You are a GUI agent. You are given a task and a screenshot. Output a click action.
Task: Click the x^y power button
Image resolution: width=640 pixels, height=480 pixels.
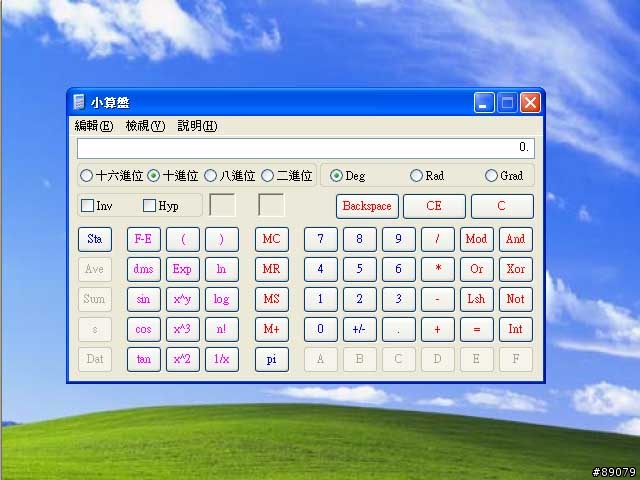[183, 299]
